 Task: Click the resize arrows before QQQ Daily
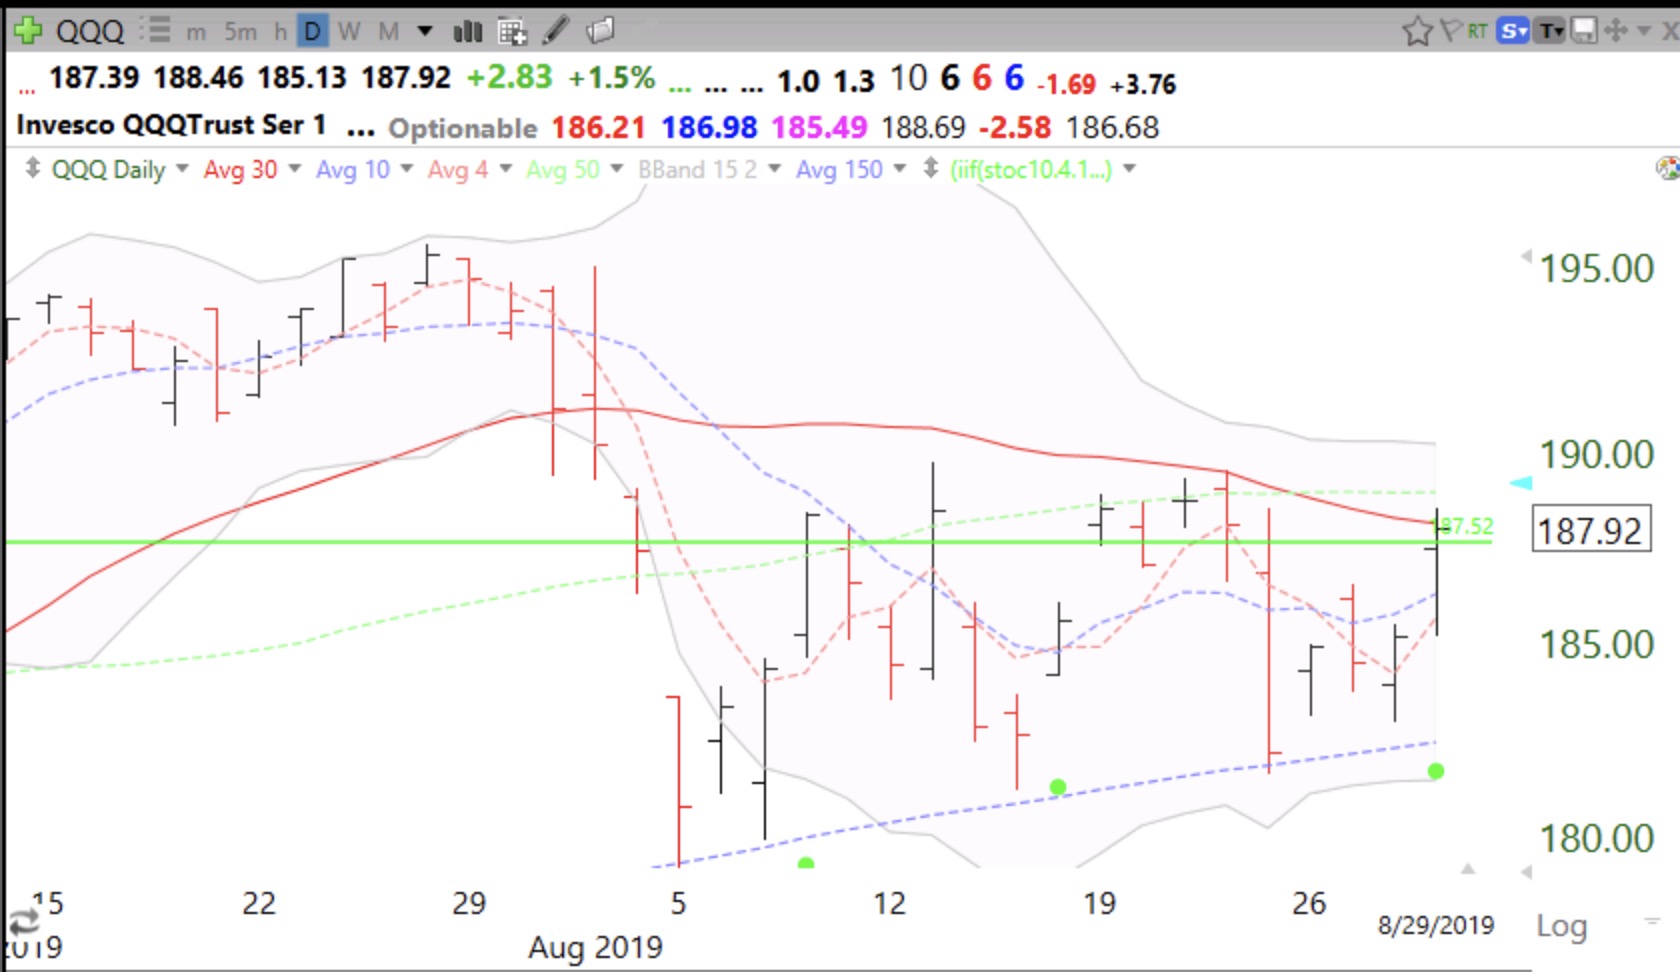coord(32,168)
